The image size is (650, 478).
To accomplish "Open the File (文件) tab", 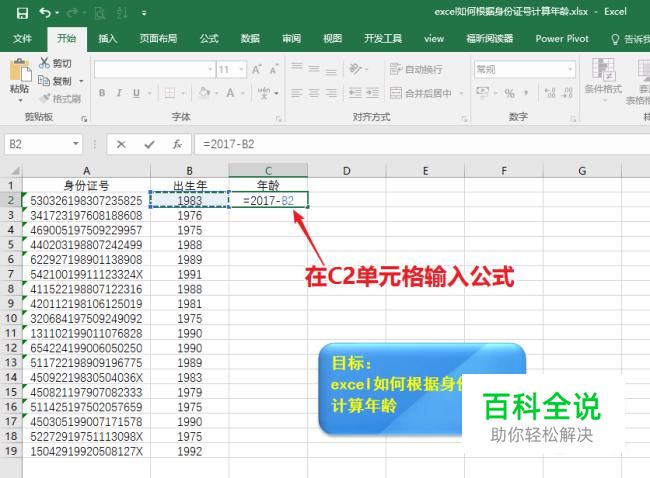I will pyautogui.click(x=22, y=39).
